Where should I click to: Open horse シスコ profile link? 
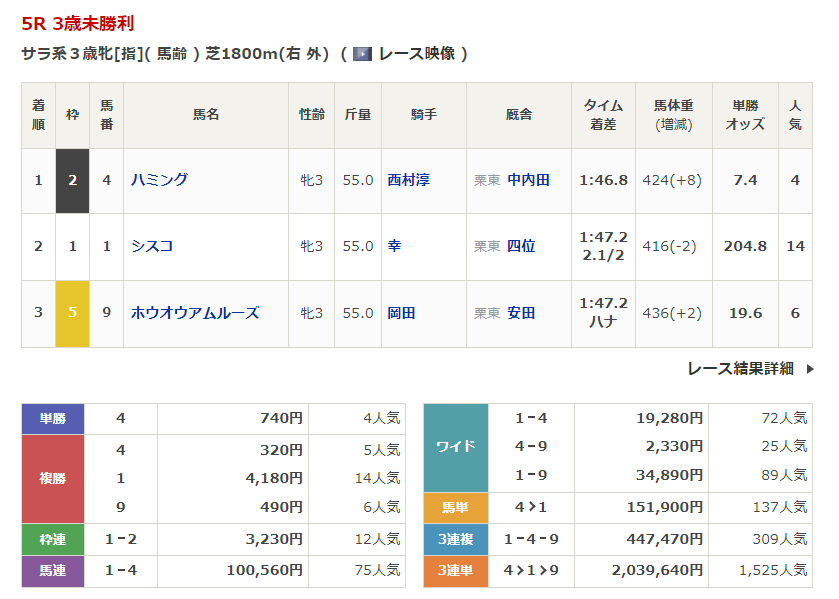coord(152,245)
